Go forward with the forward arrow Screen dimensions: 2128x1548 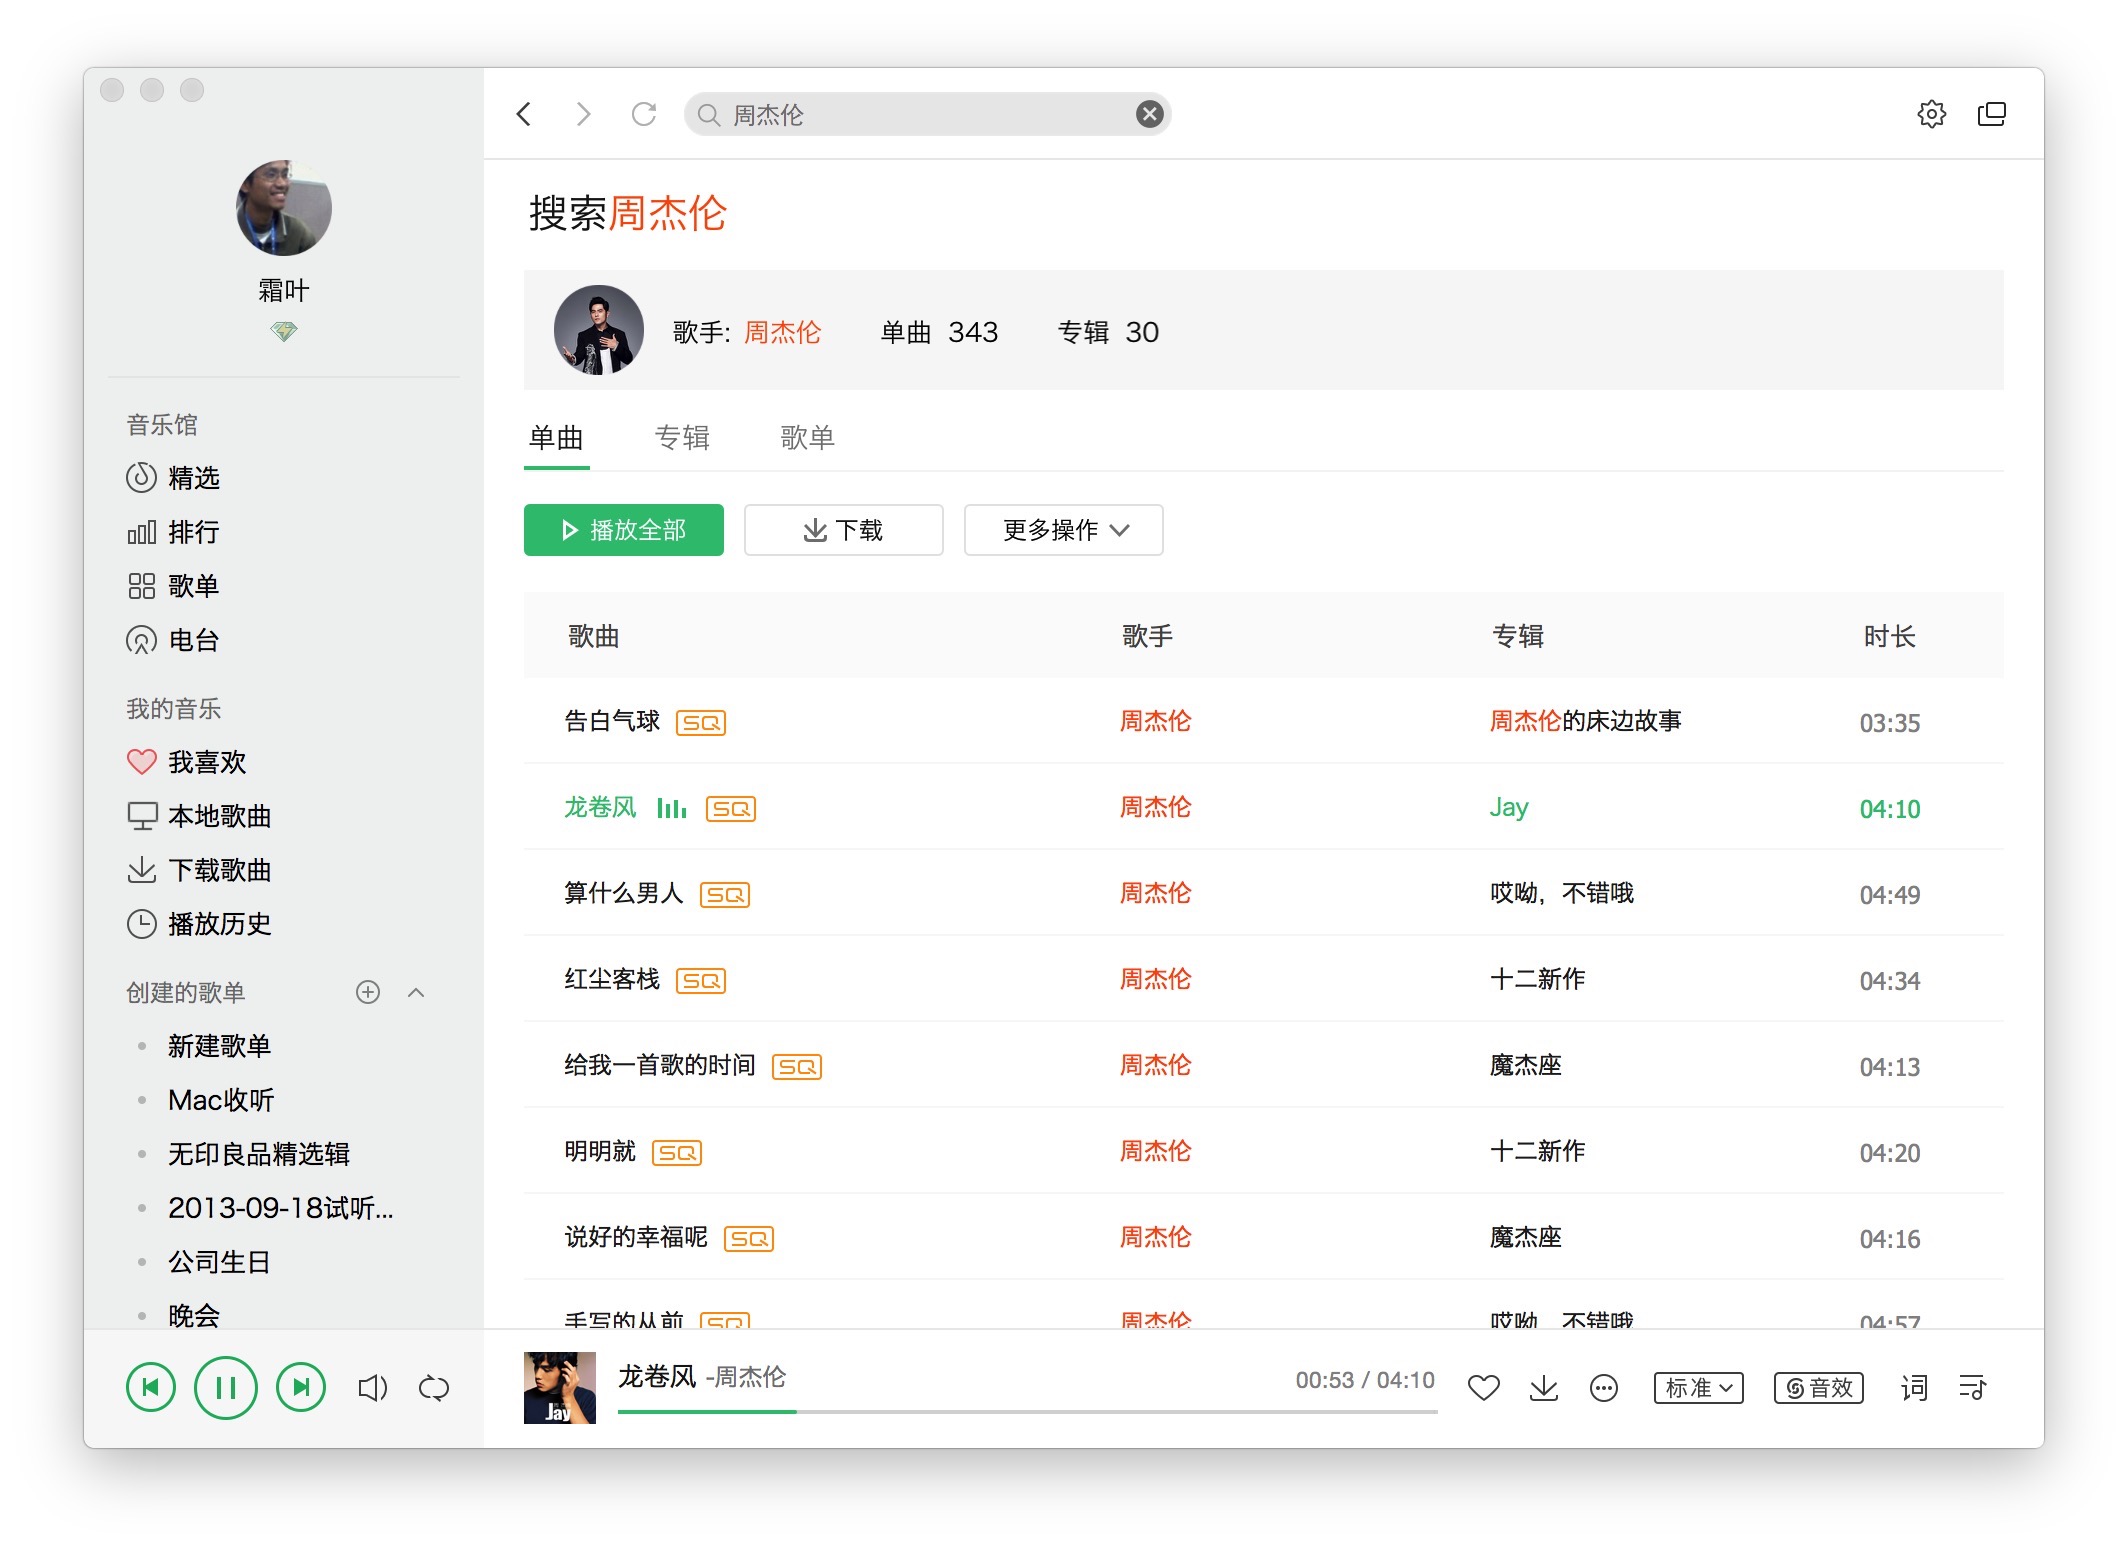pyautogui.click(x=584, y=114)
